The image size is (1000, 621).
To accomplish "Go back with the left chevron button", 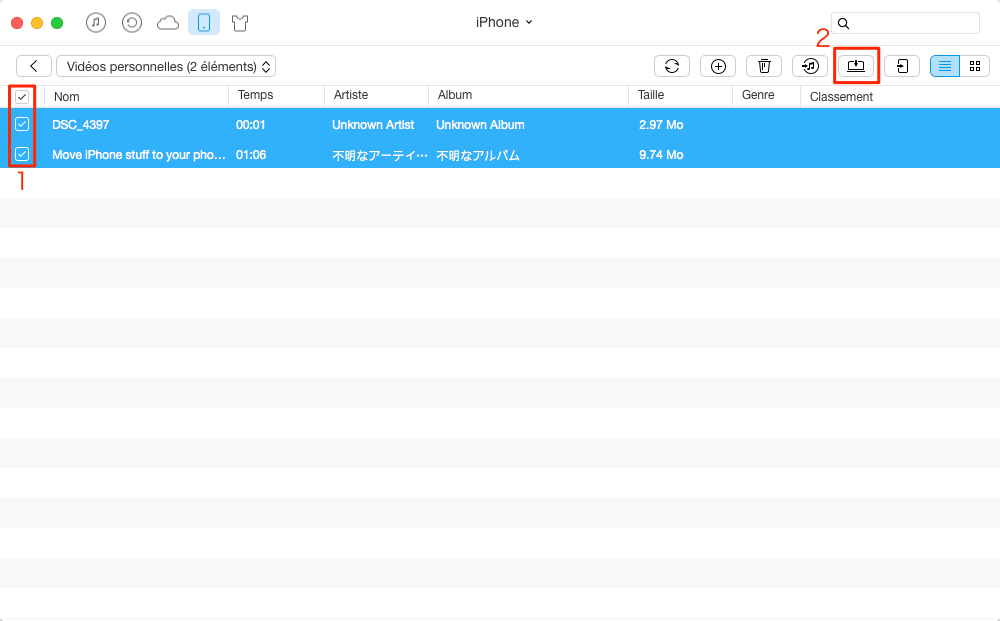I will [x=34, y=66].
